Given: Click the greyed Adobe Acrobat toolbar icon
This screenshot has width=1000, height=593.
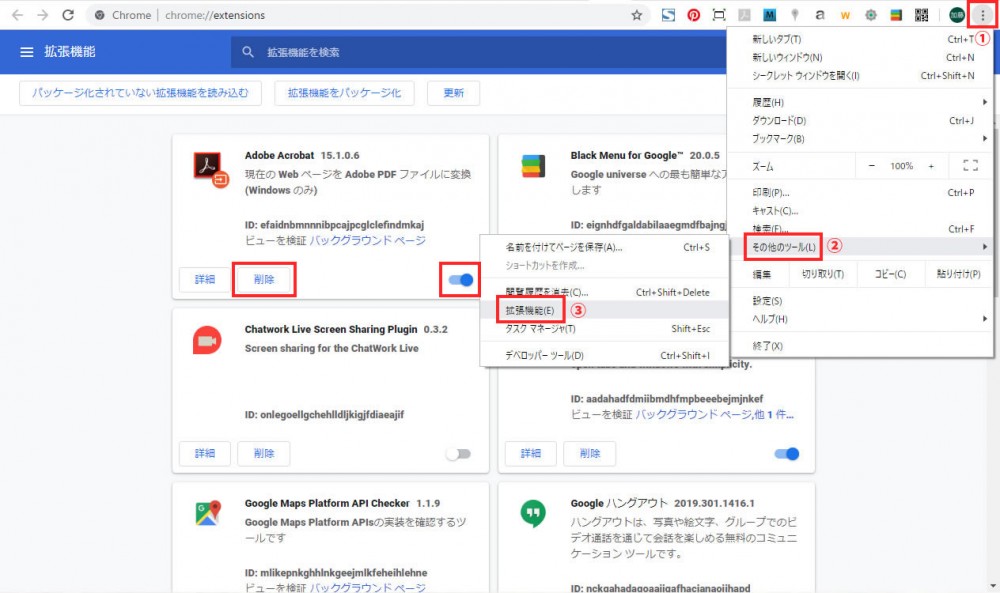Looking at the screenshot, I should click(x=744, y=15).
